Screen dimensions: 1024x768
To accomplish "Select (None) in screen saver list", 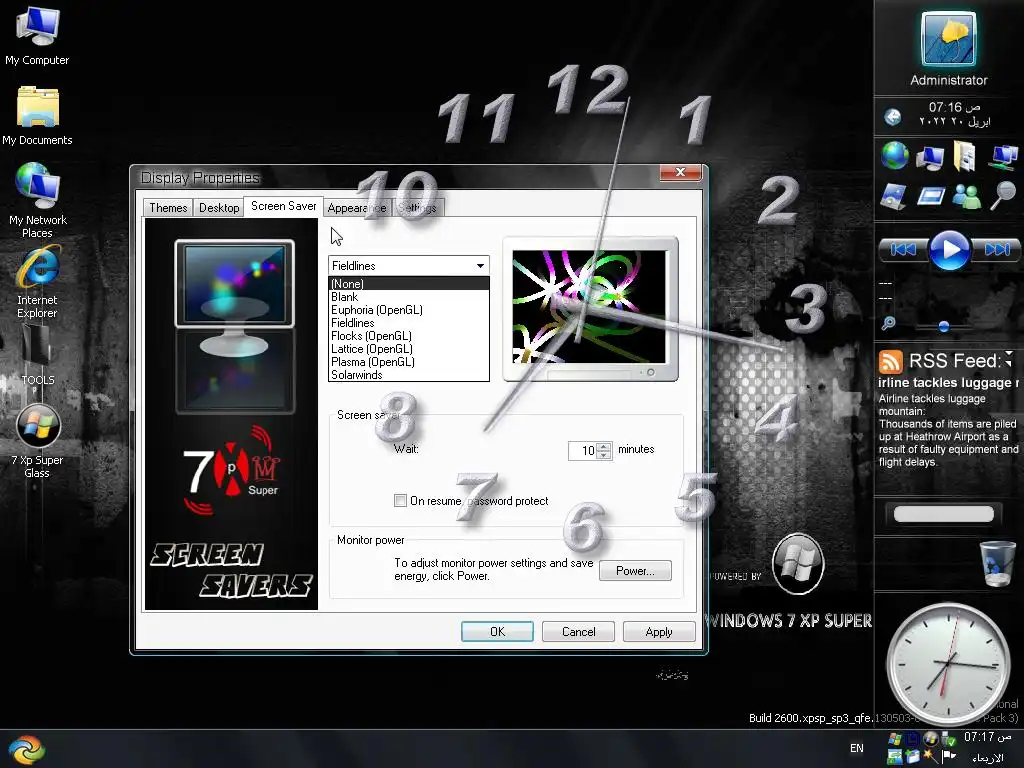I will [409, 283].
